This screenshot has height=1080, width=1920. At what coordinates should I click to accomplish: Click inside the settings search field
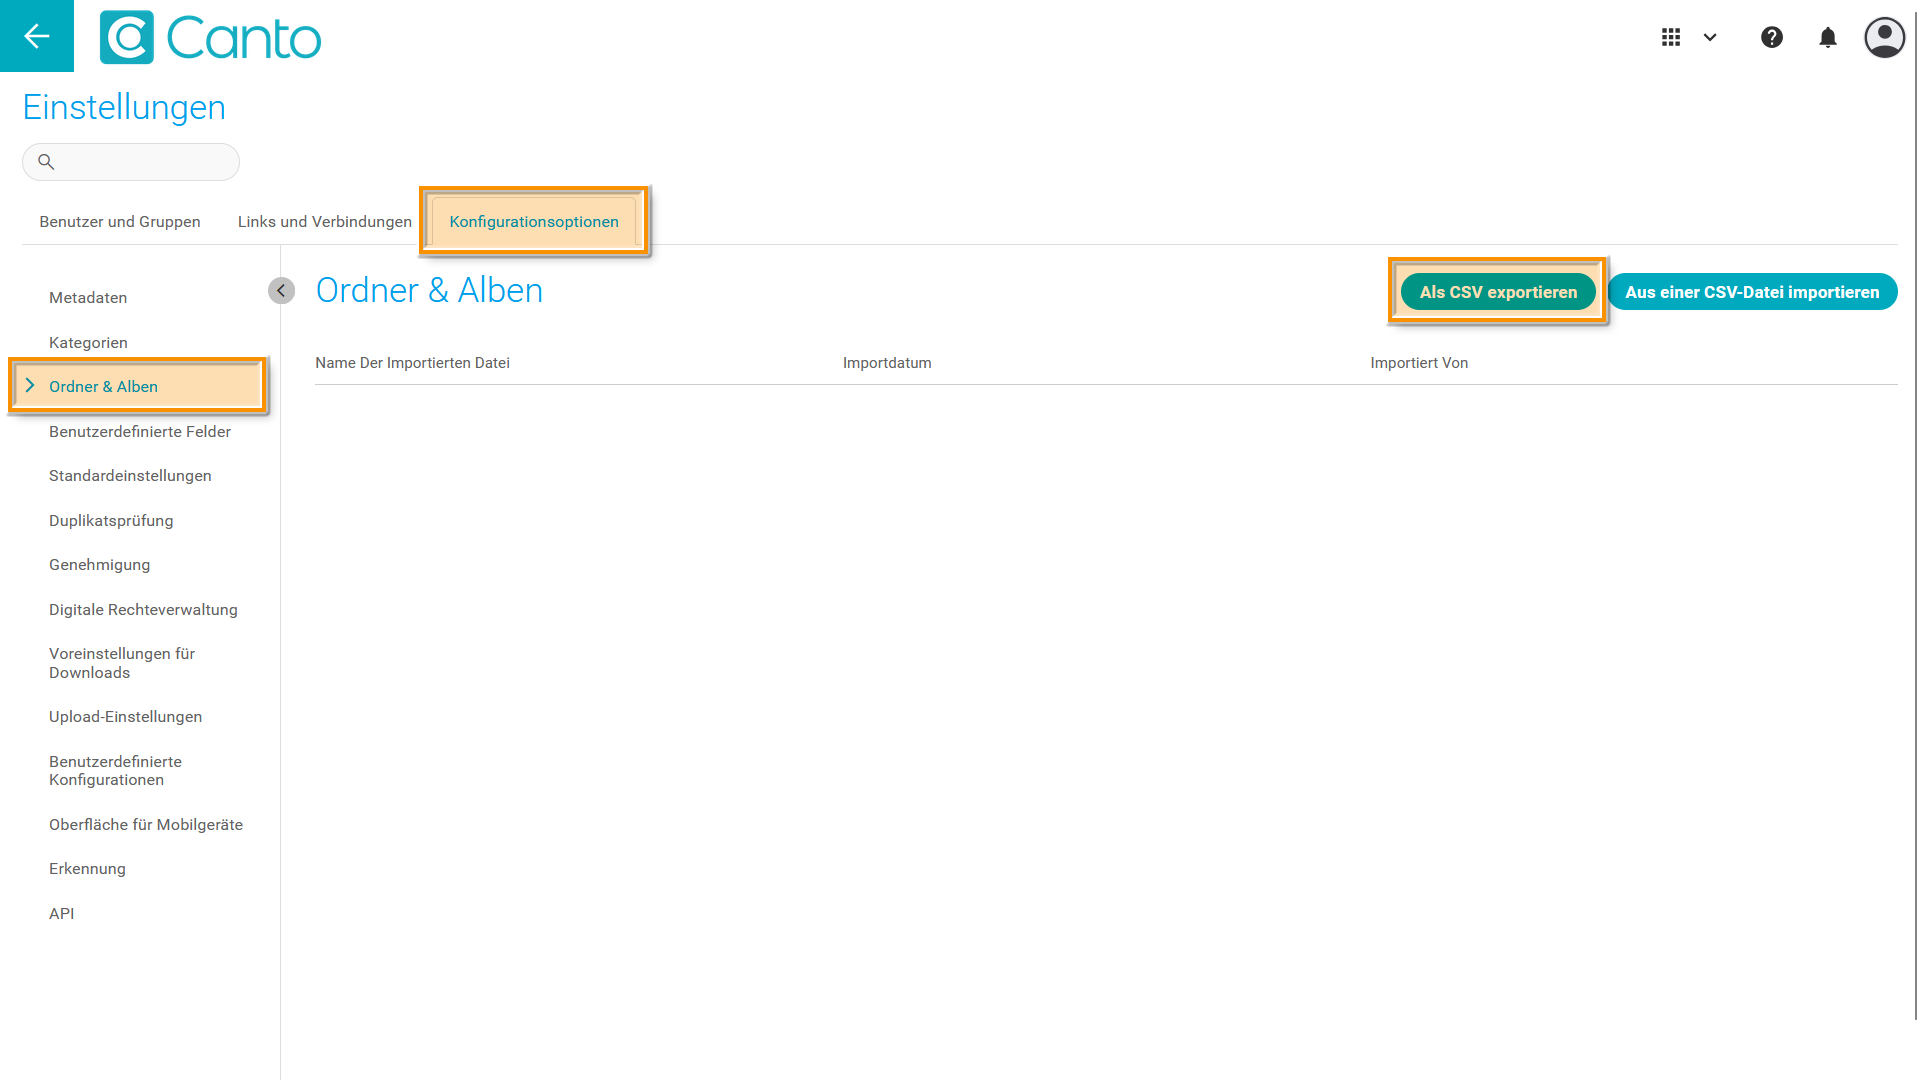click(145, 162)
